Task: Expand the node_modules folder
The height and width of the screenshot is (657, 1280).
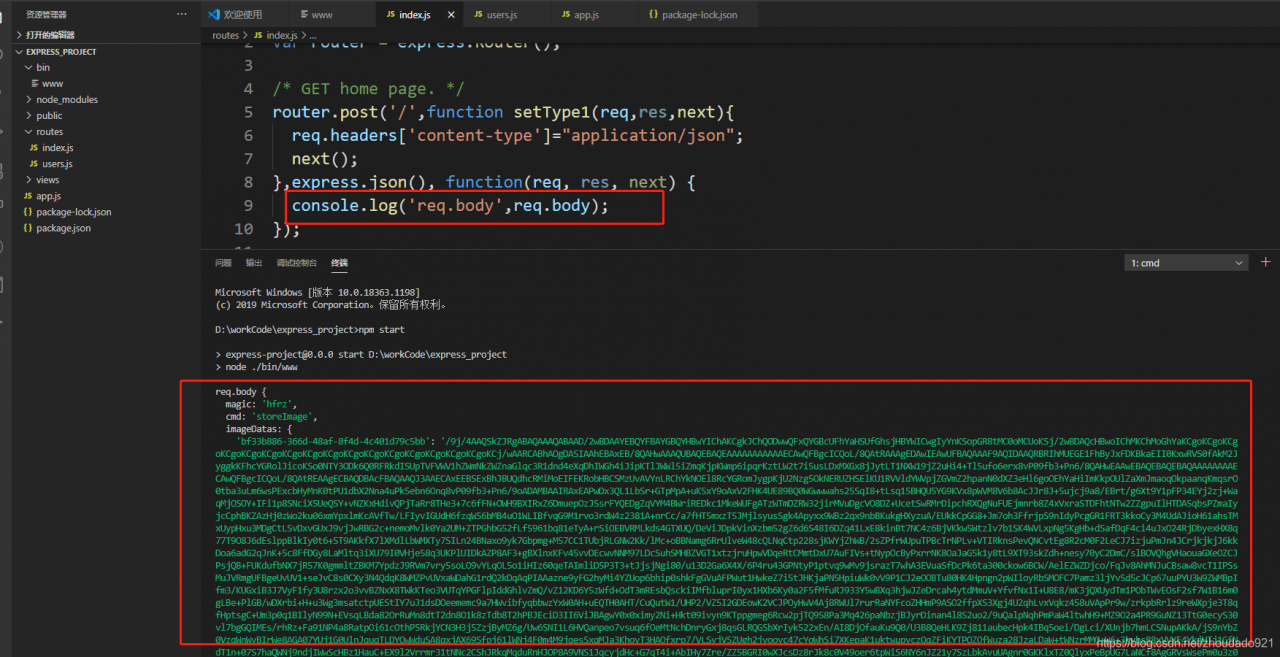Action: 66,100
